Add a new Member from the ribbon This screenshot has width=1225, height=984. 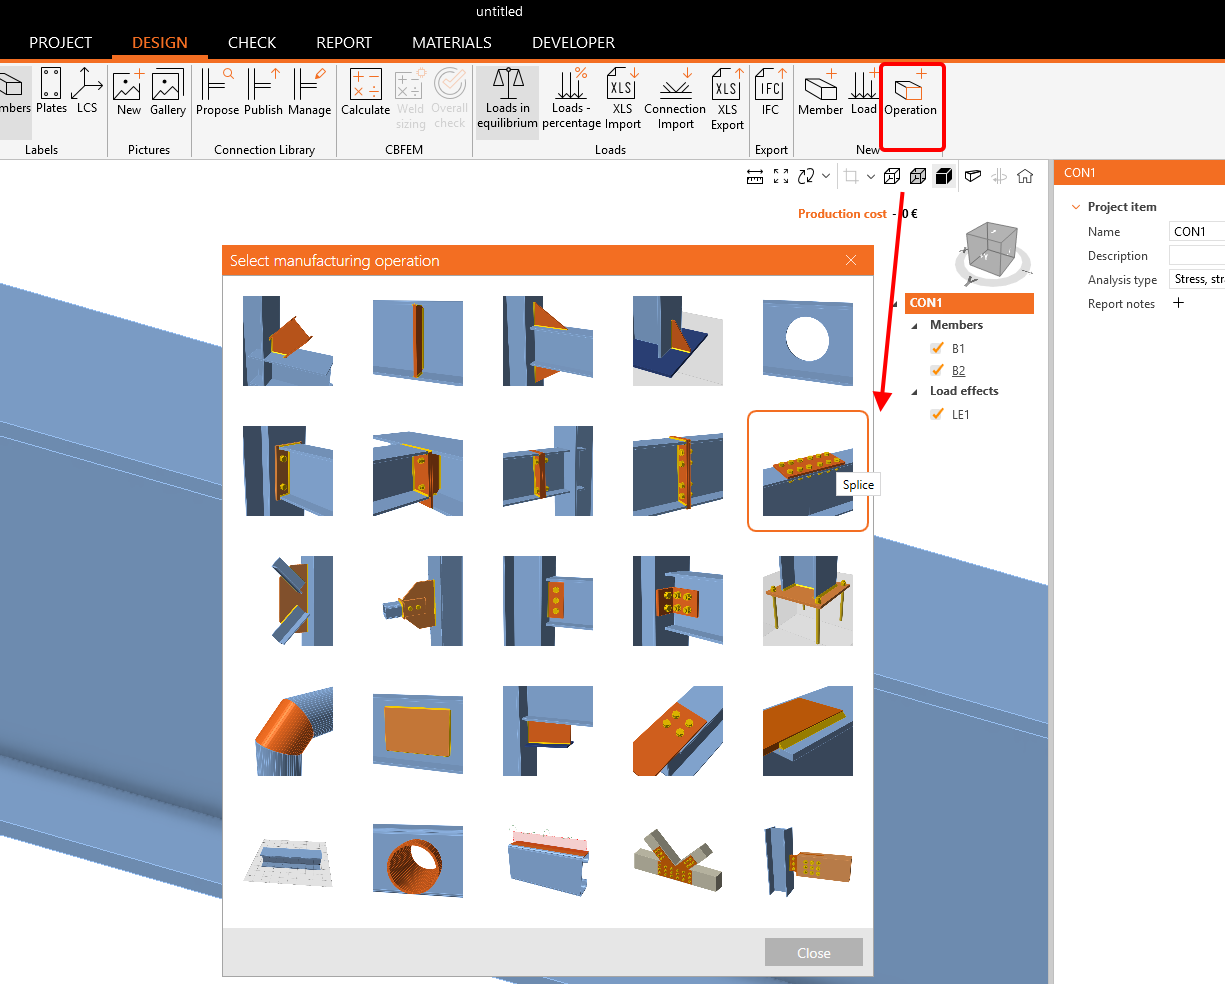[x=820, y=97]
